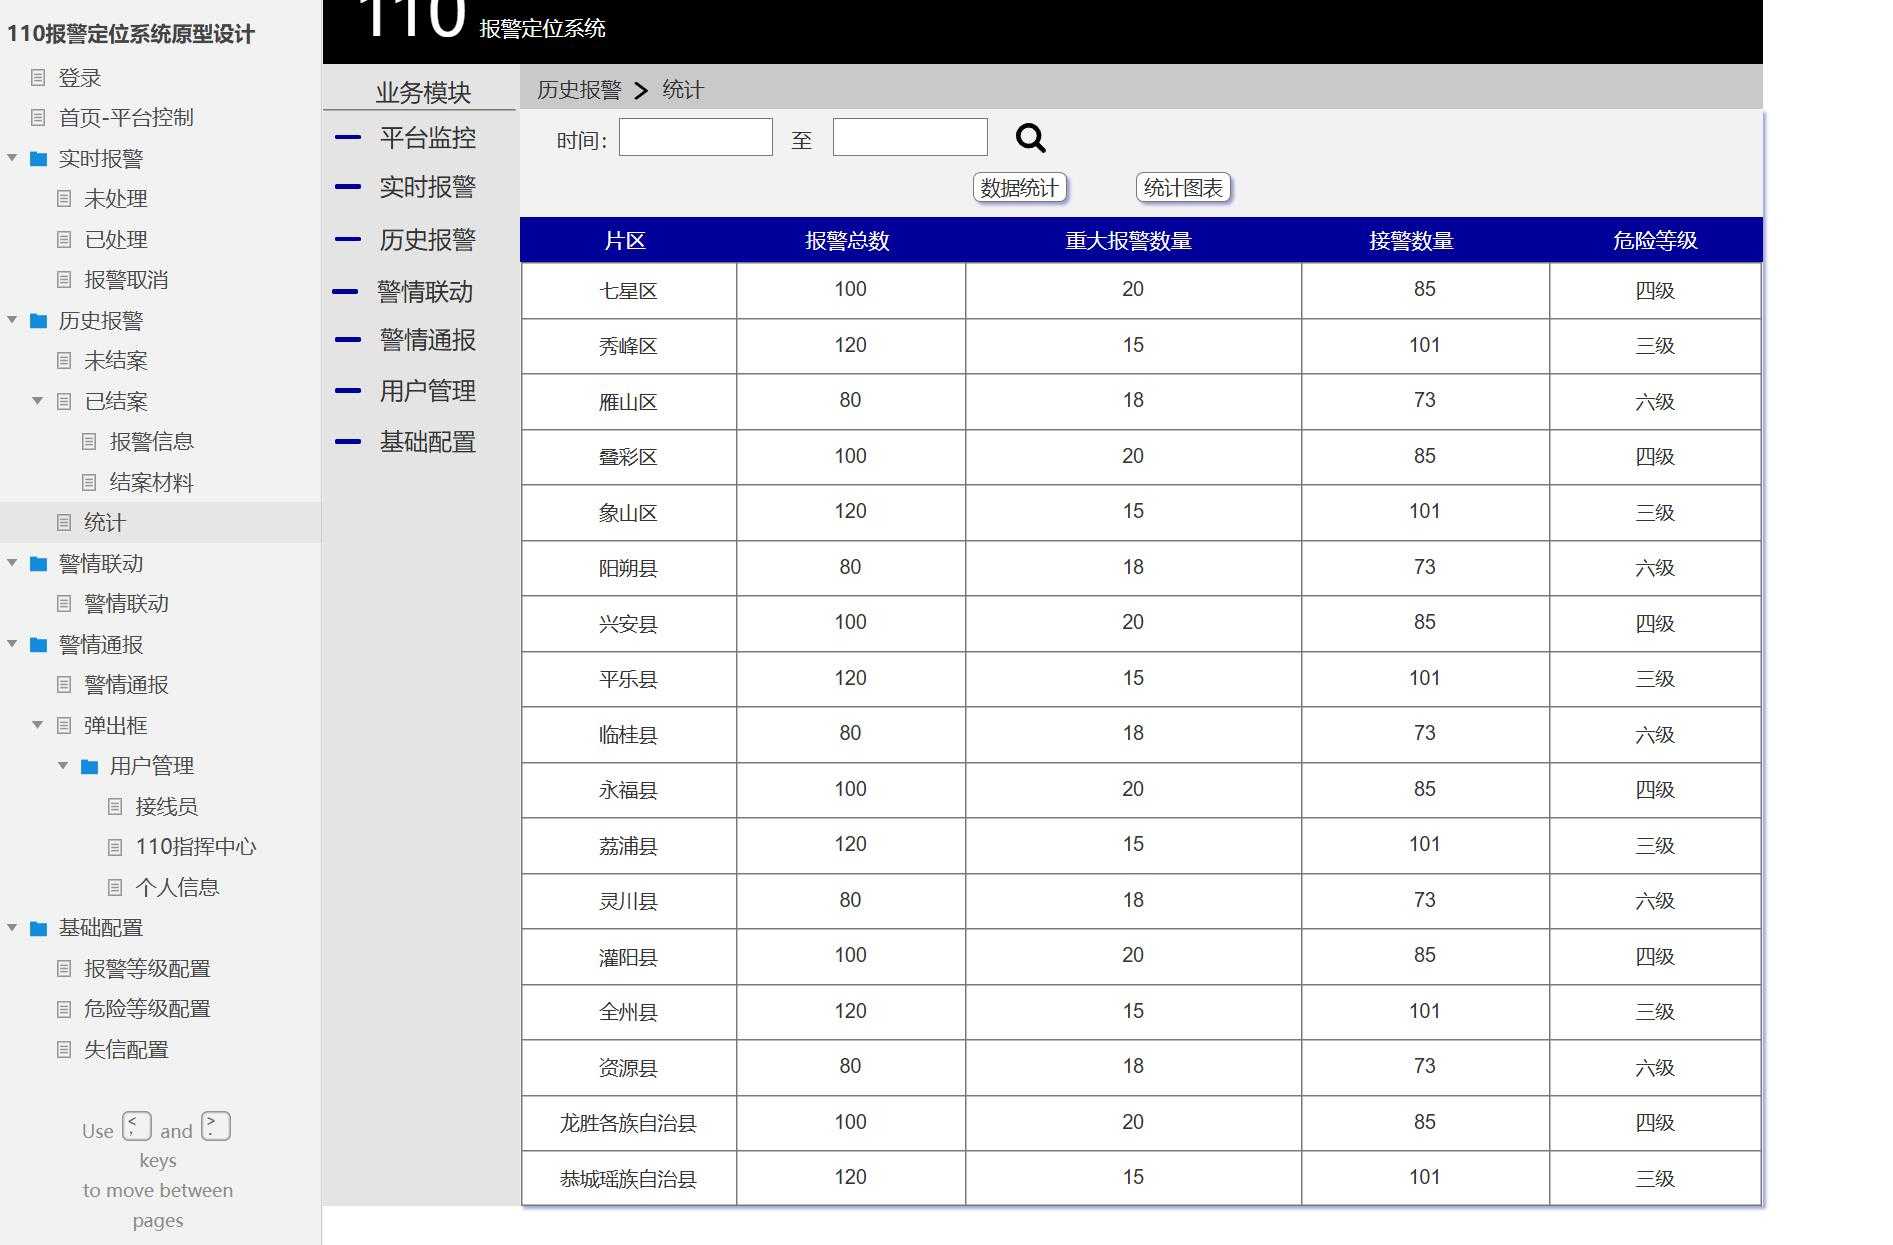Open the 接线员 page in tree
The height and width of the screenshot is (1245, 1893).
pyautogui.click(x=166, y=806)
